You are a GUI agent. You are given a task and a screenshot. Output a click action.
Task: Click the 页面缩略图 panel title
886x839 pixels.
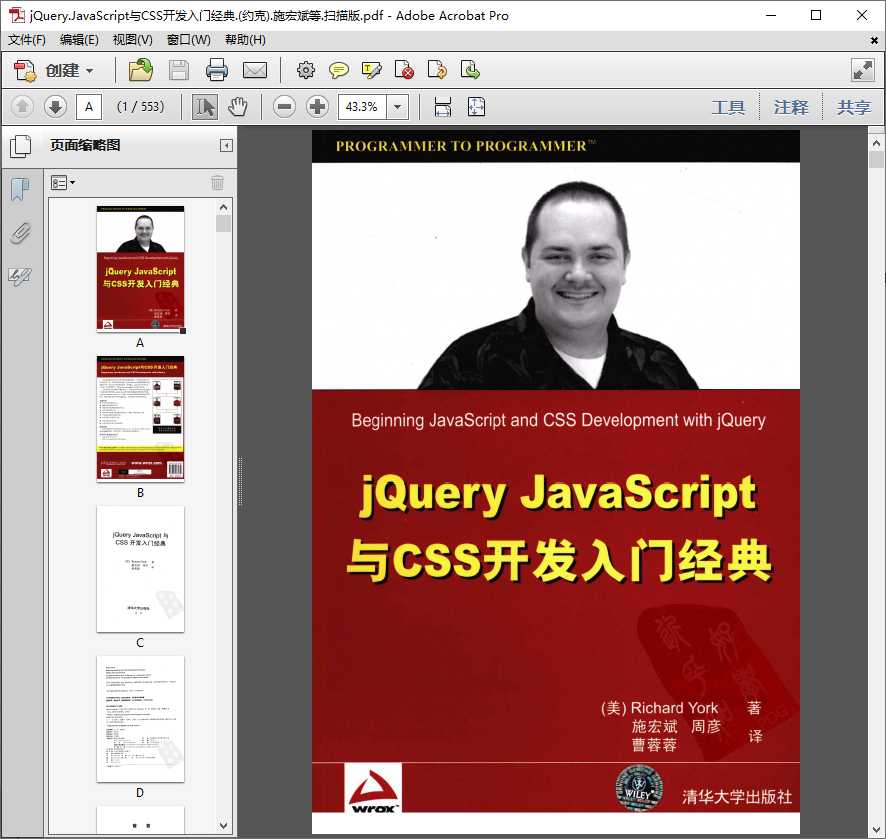[x=85, y=146]
